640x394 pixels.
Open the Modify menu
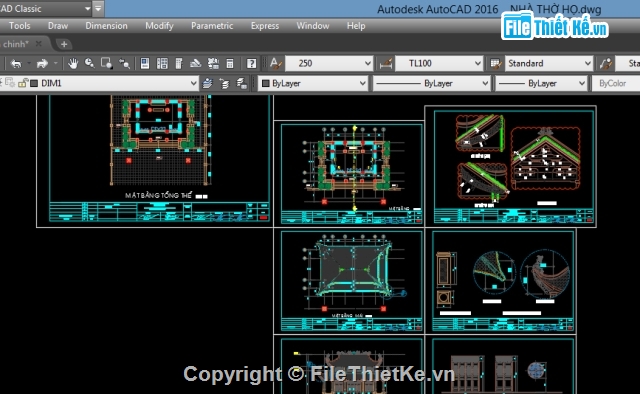tap(159, 26)
